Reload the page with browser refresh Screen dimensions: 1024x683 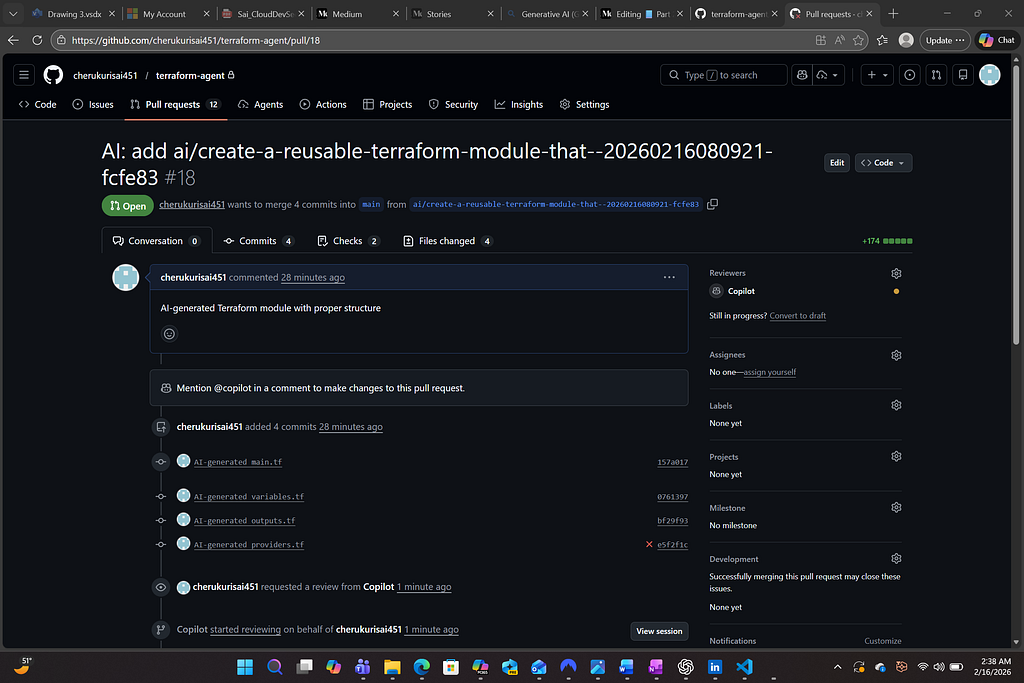pyautogui.click(x=37, y=40)
